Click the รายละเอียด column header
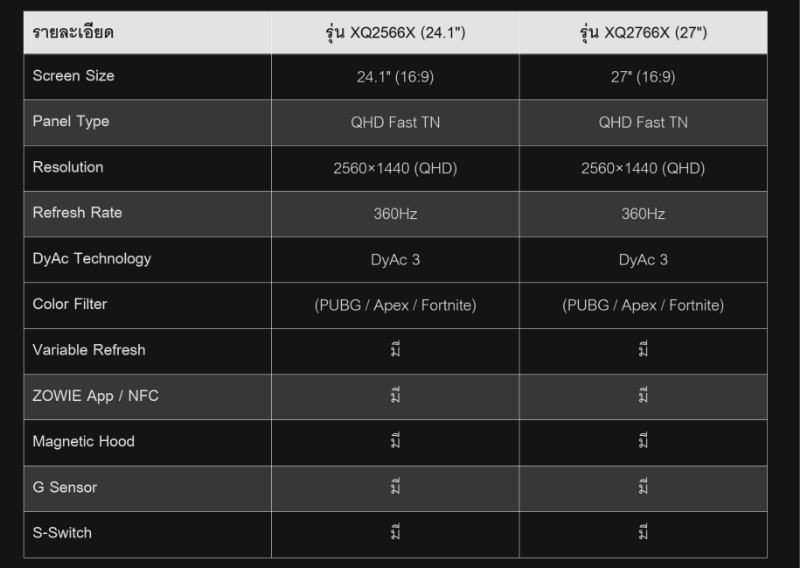This screenshot has height=568, width=800. (73, 33)
